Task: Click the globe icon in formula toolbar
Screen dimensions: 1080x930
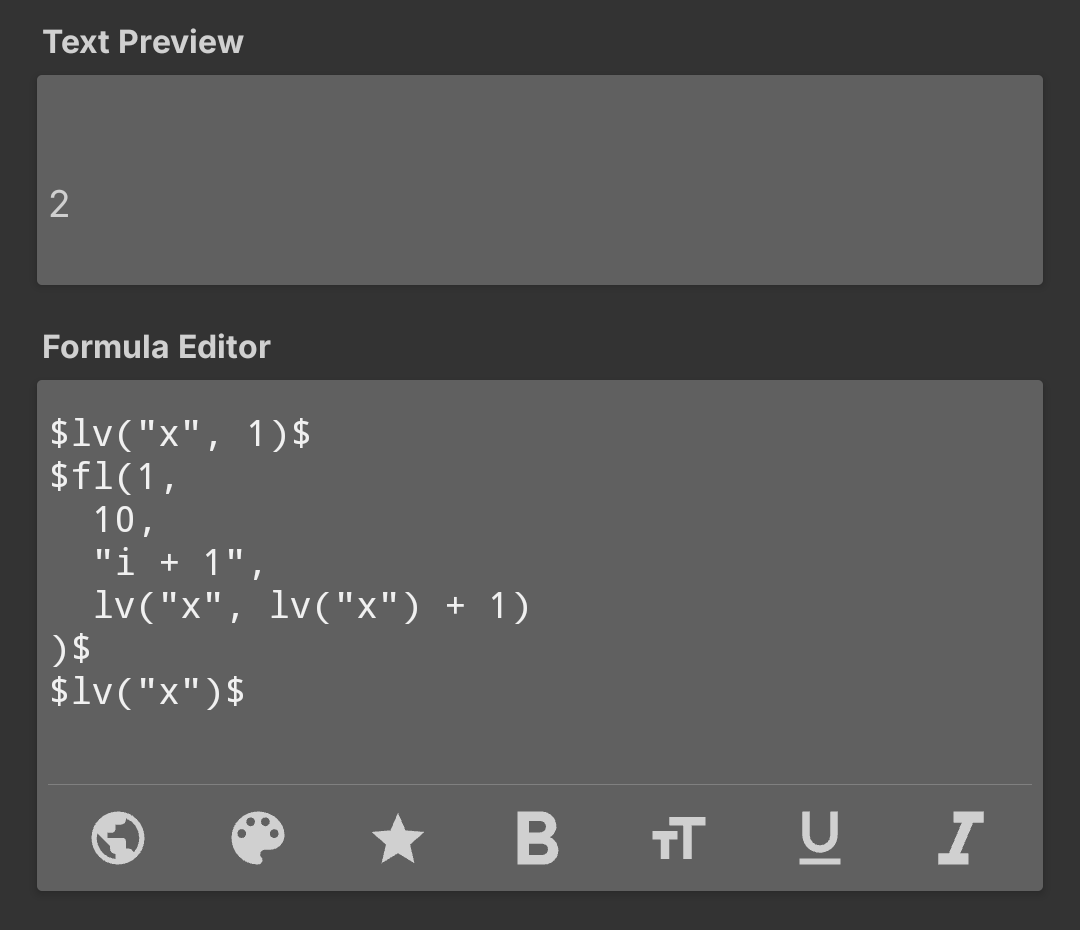Action: (x=118, y=838)
